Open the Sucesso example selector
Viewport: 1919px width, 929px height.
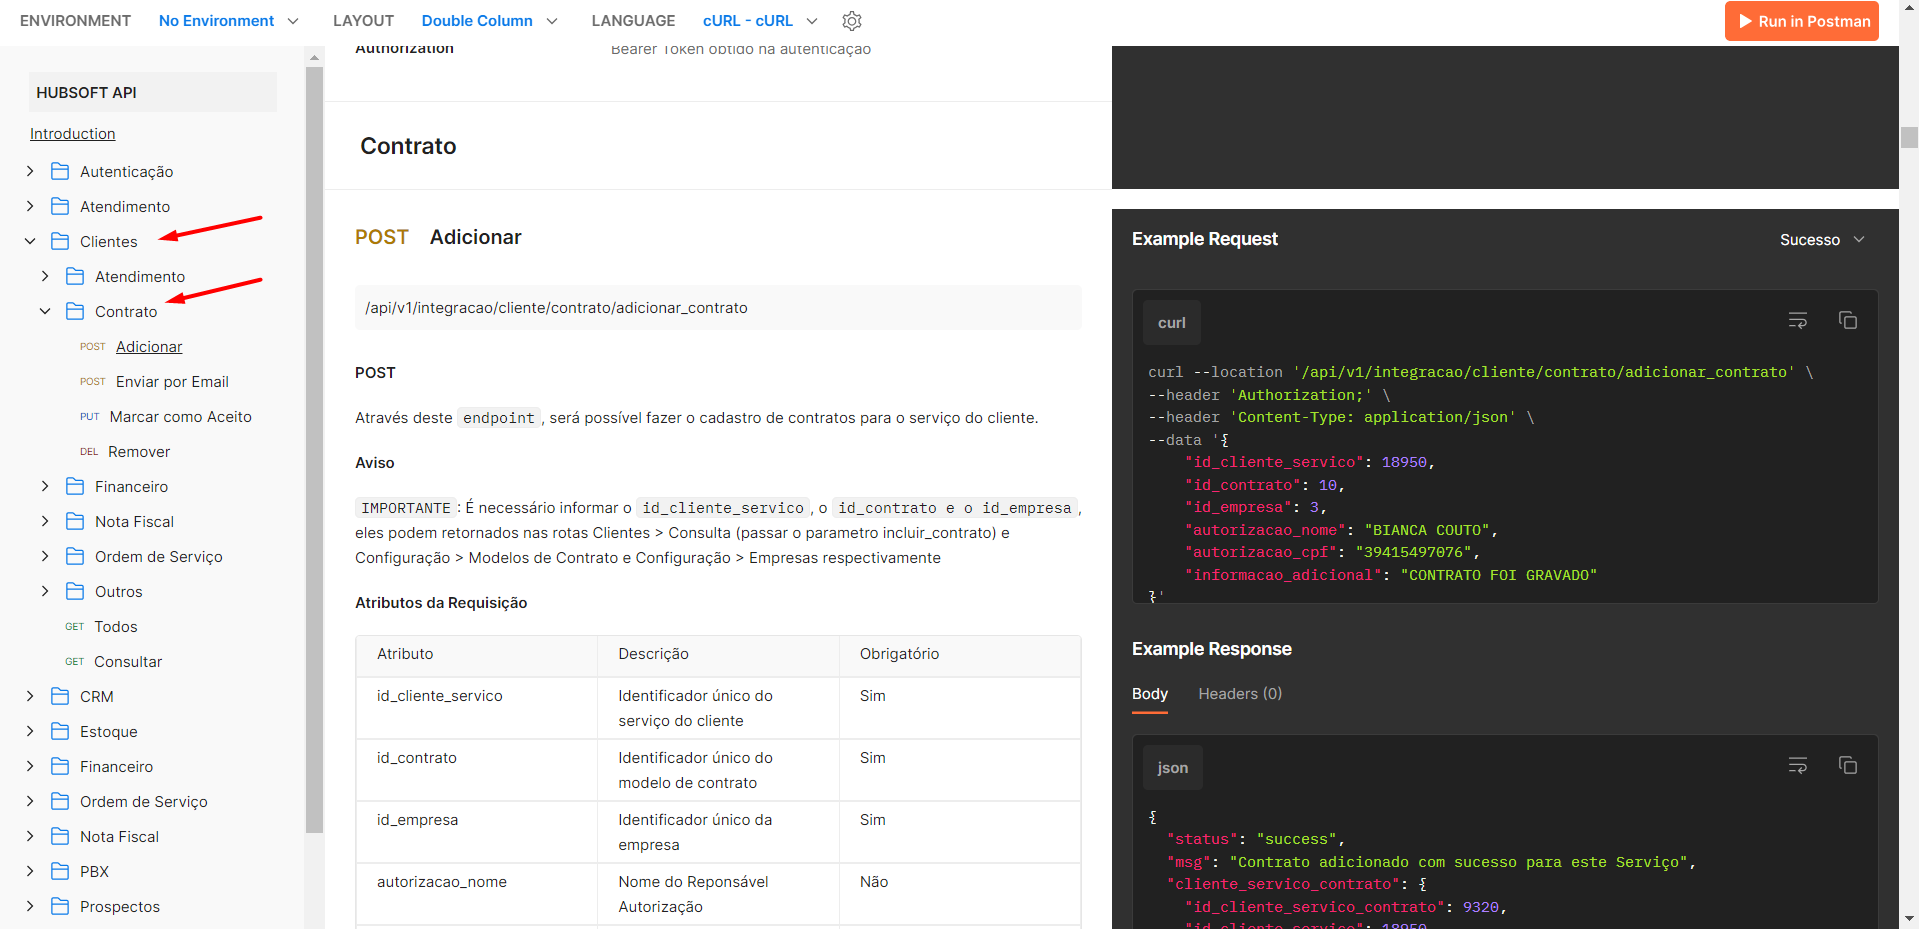click(1822, 240)
